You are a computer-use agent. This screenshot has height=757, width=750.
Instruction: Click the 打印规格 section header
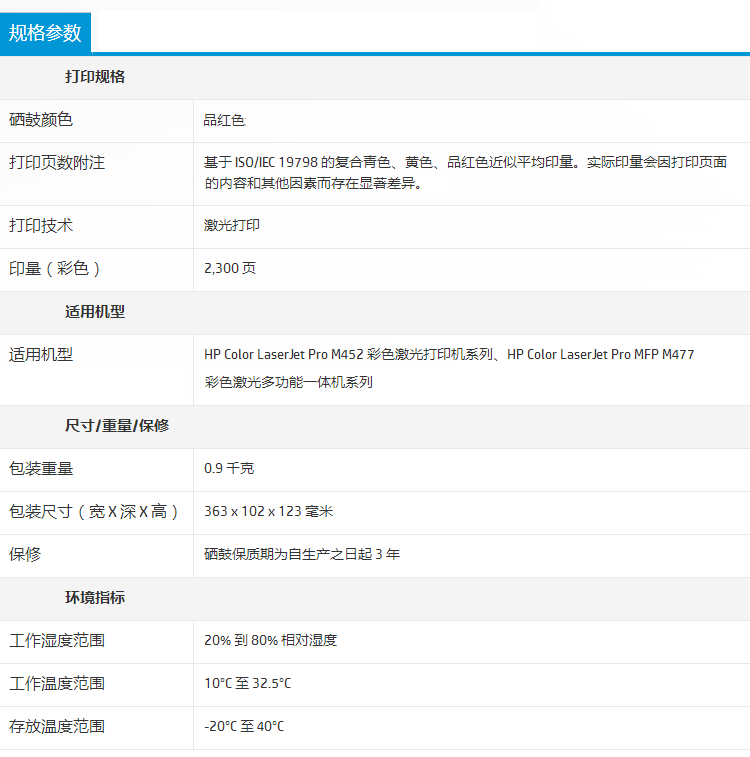tap(95, 77)
